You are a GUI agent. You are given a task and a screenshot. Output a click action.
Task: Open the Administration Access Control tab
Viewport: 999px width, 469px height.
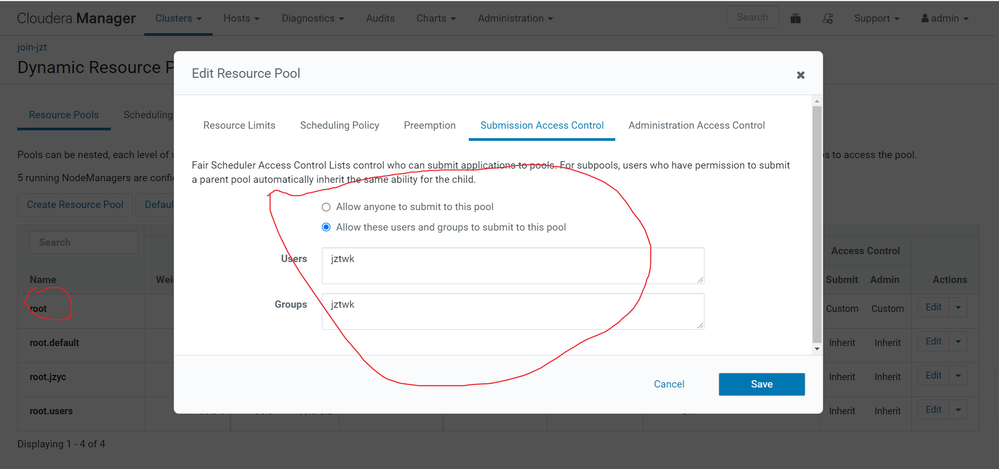pos(696,126)
